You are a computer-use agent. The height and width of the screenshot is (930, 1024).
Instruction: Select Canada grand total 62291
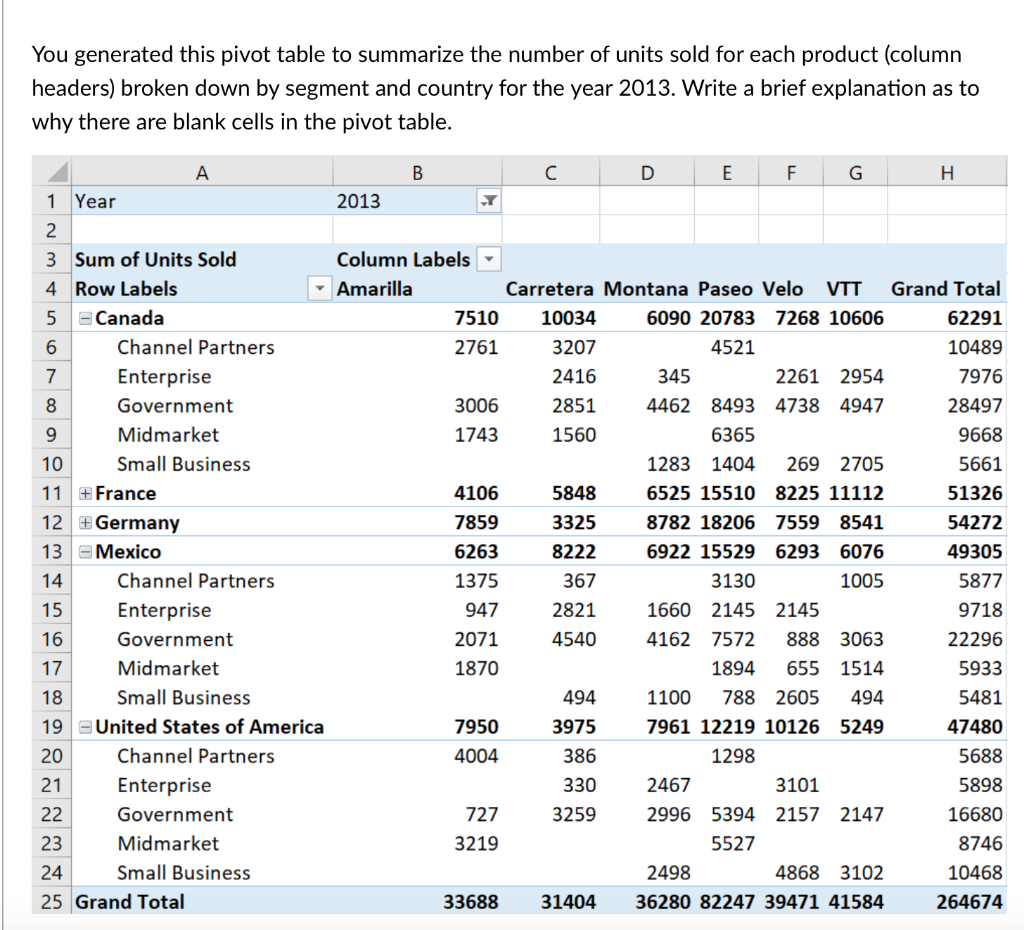click(974, 318)
